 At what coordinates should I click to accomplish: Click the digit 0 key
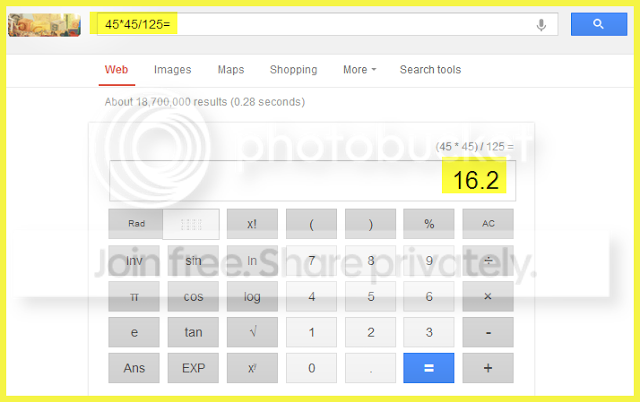point(311,368)
